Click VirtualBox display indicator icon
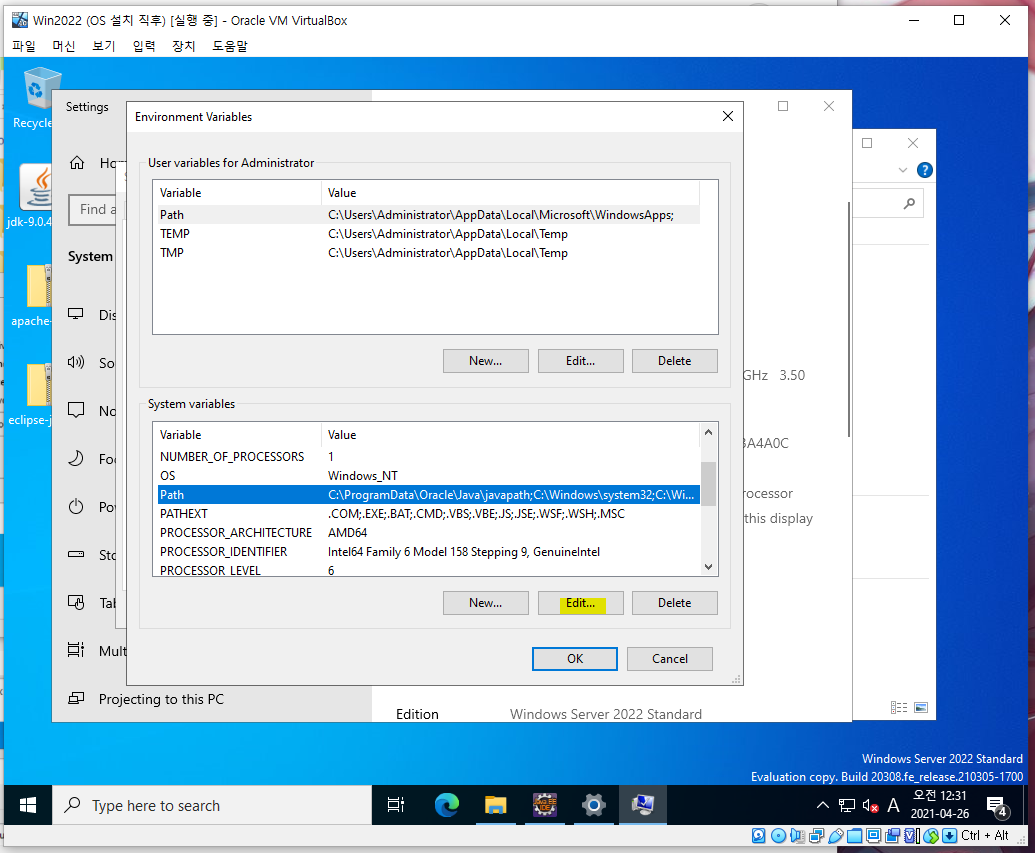 [873, 836]
